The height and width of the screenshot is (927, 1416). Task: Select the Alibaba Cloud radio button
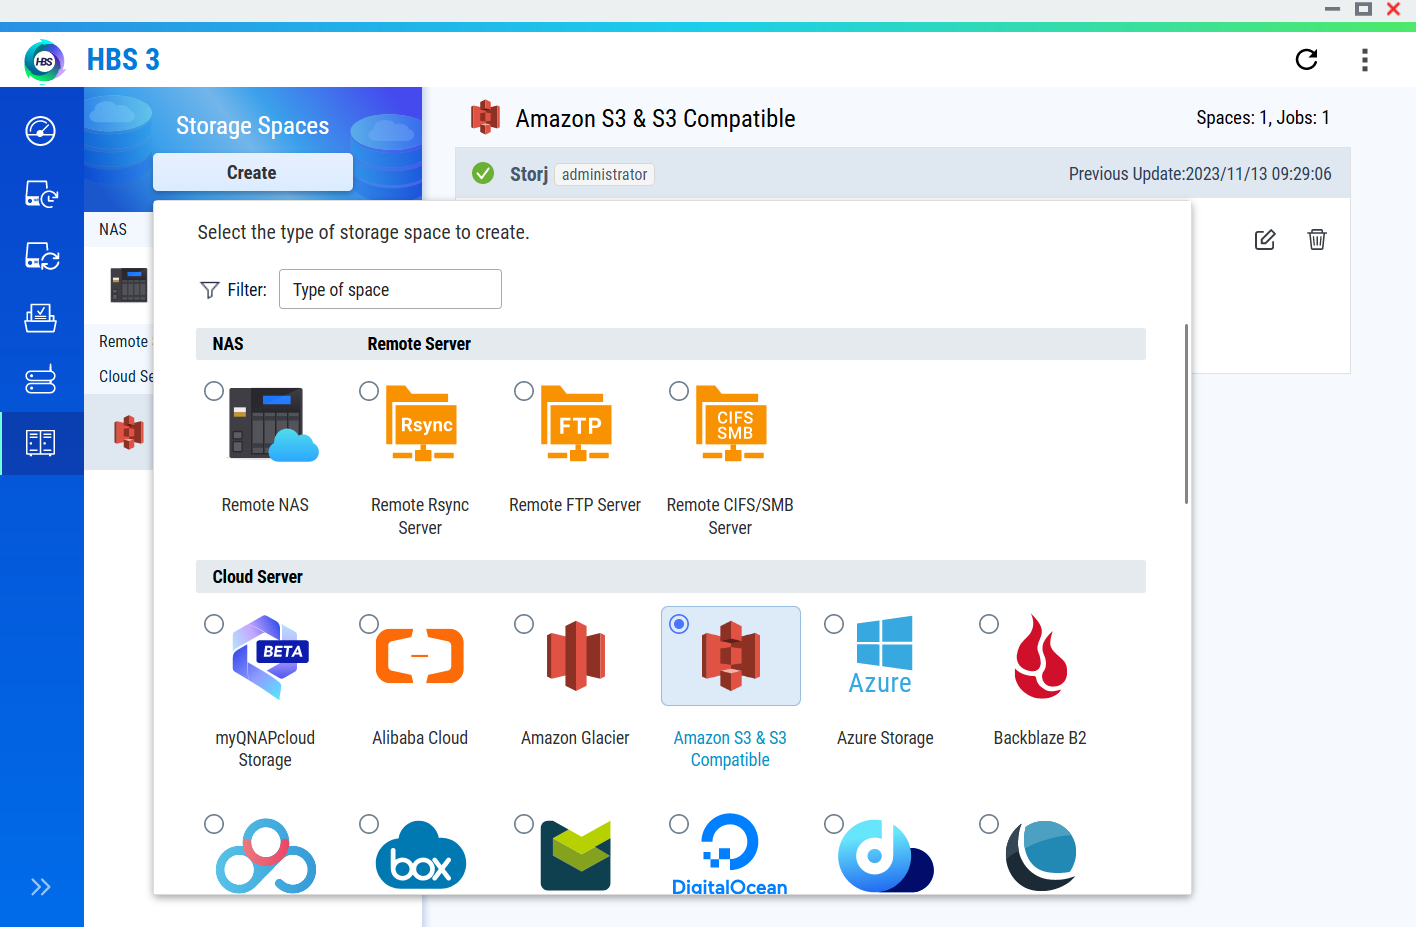pos(369,624)
